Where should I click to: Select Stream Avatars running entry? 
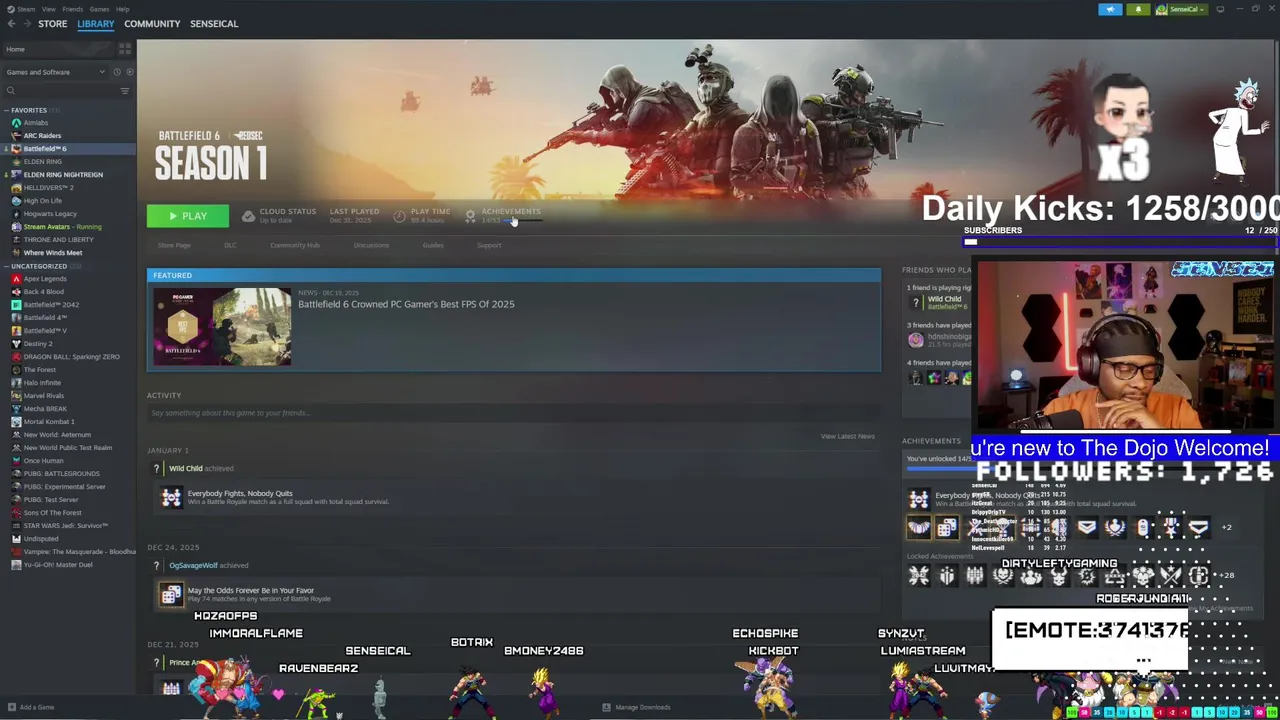coord(62,227)
